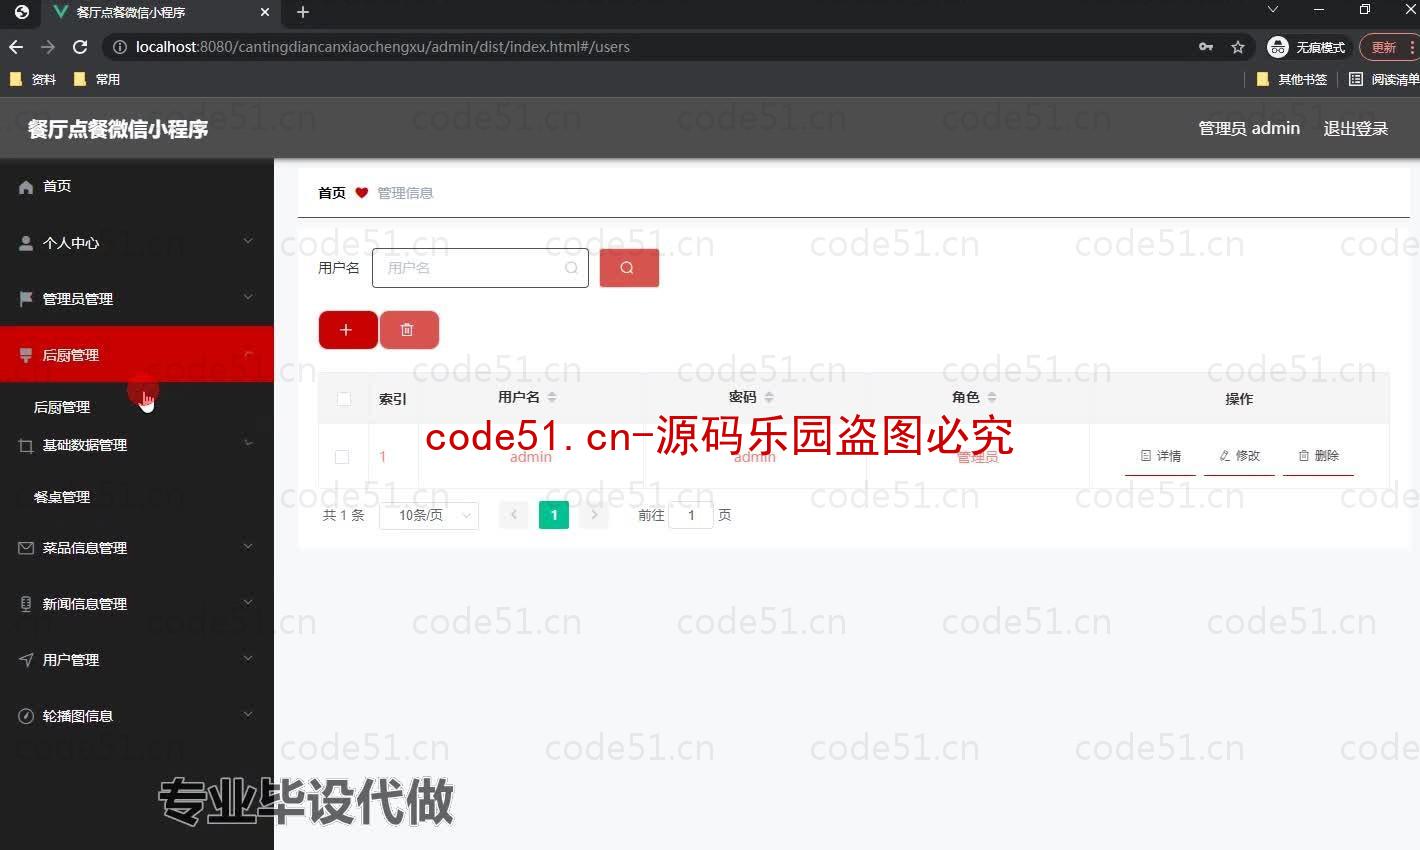This screenshot has width=1420, height=850.
Task: Click the crop icon beside 基础数据管理
Action: (x=26, y=446)
